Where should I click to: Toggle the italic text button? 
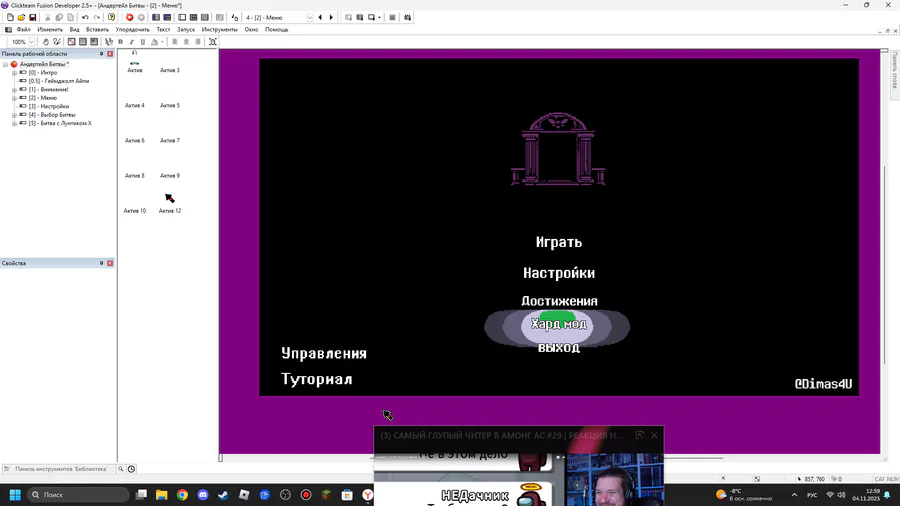coord(131,42)
